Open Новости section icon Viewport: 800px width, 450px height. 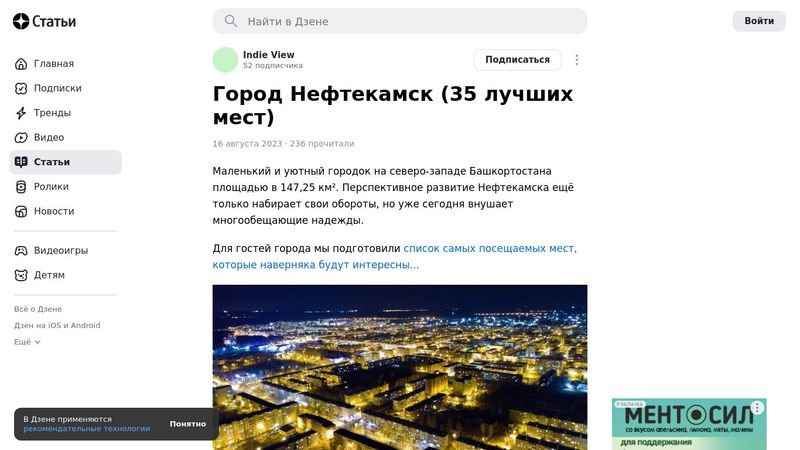click(x=21, y=211)
